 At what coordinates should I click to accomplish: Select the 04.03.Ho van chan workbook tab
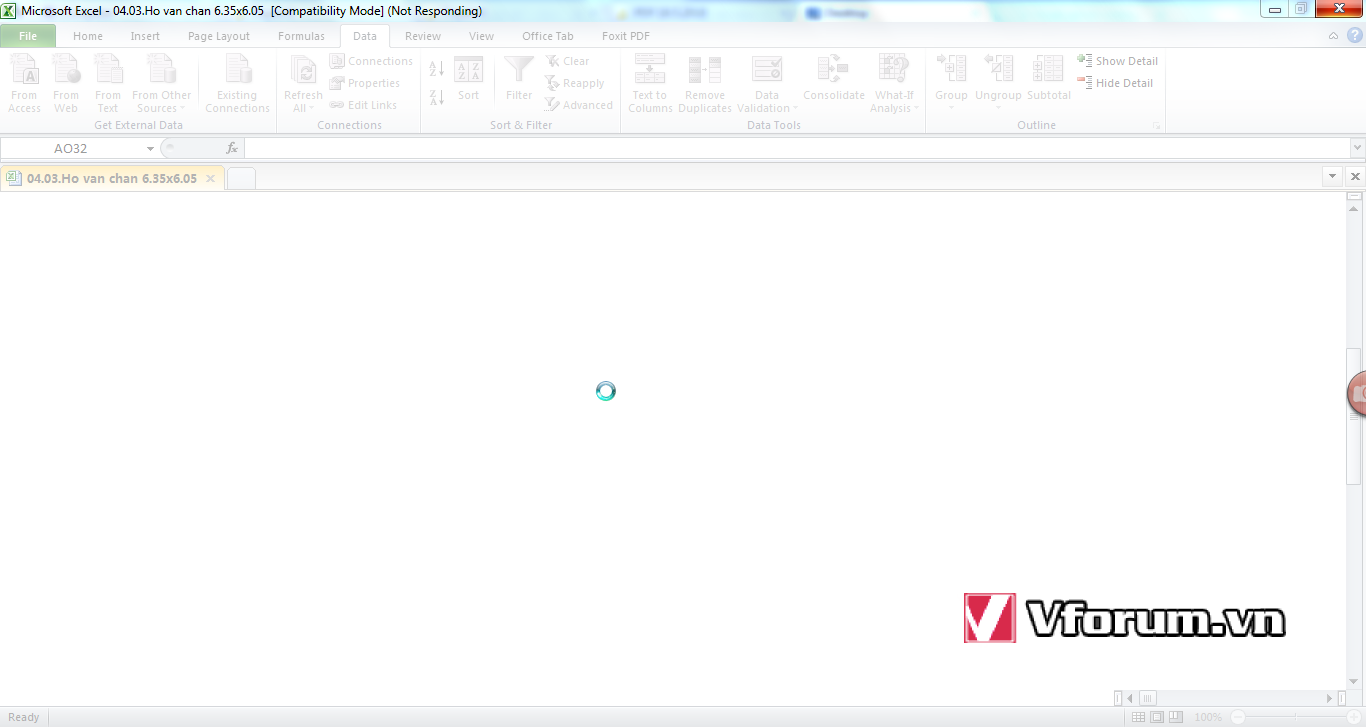pos(112,178)
